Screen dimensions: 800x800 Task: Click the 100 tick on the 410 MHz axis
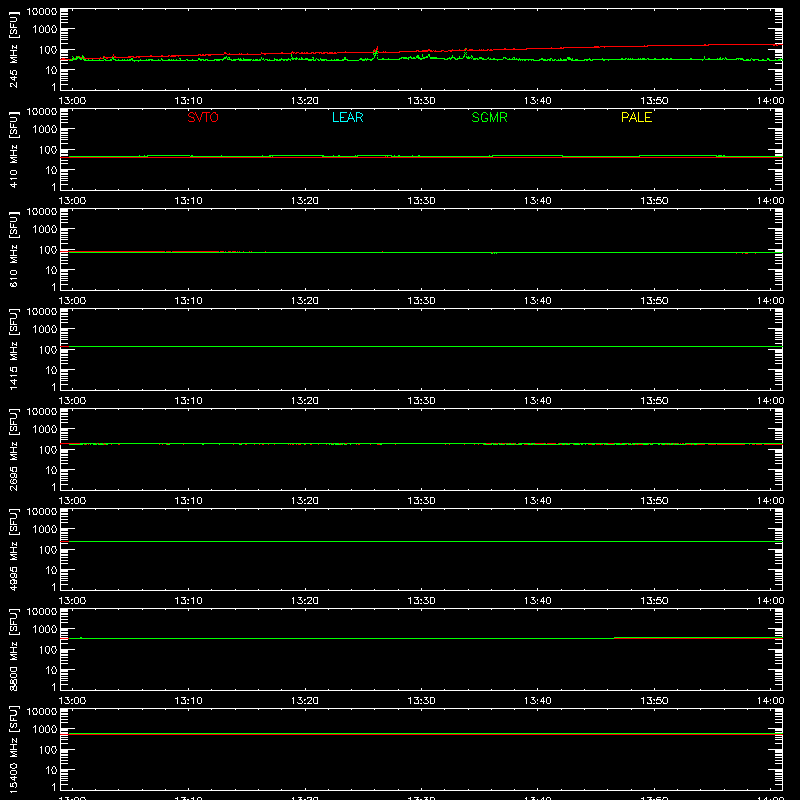point(48,150)
